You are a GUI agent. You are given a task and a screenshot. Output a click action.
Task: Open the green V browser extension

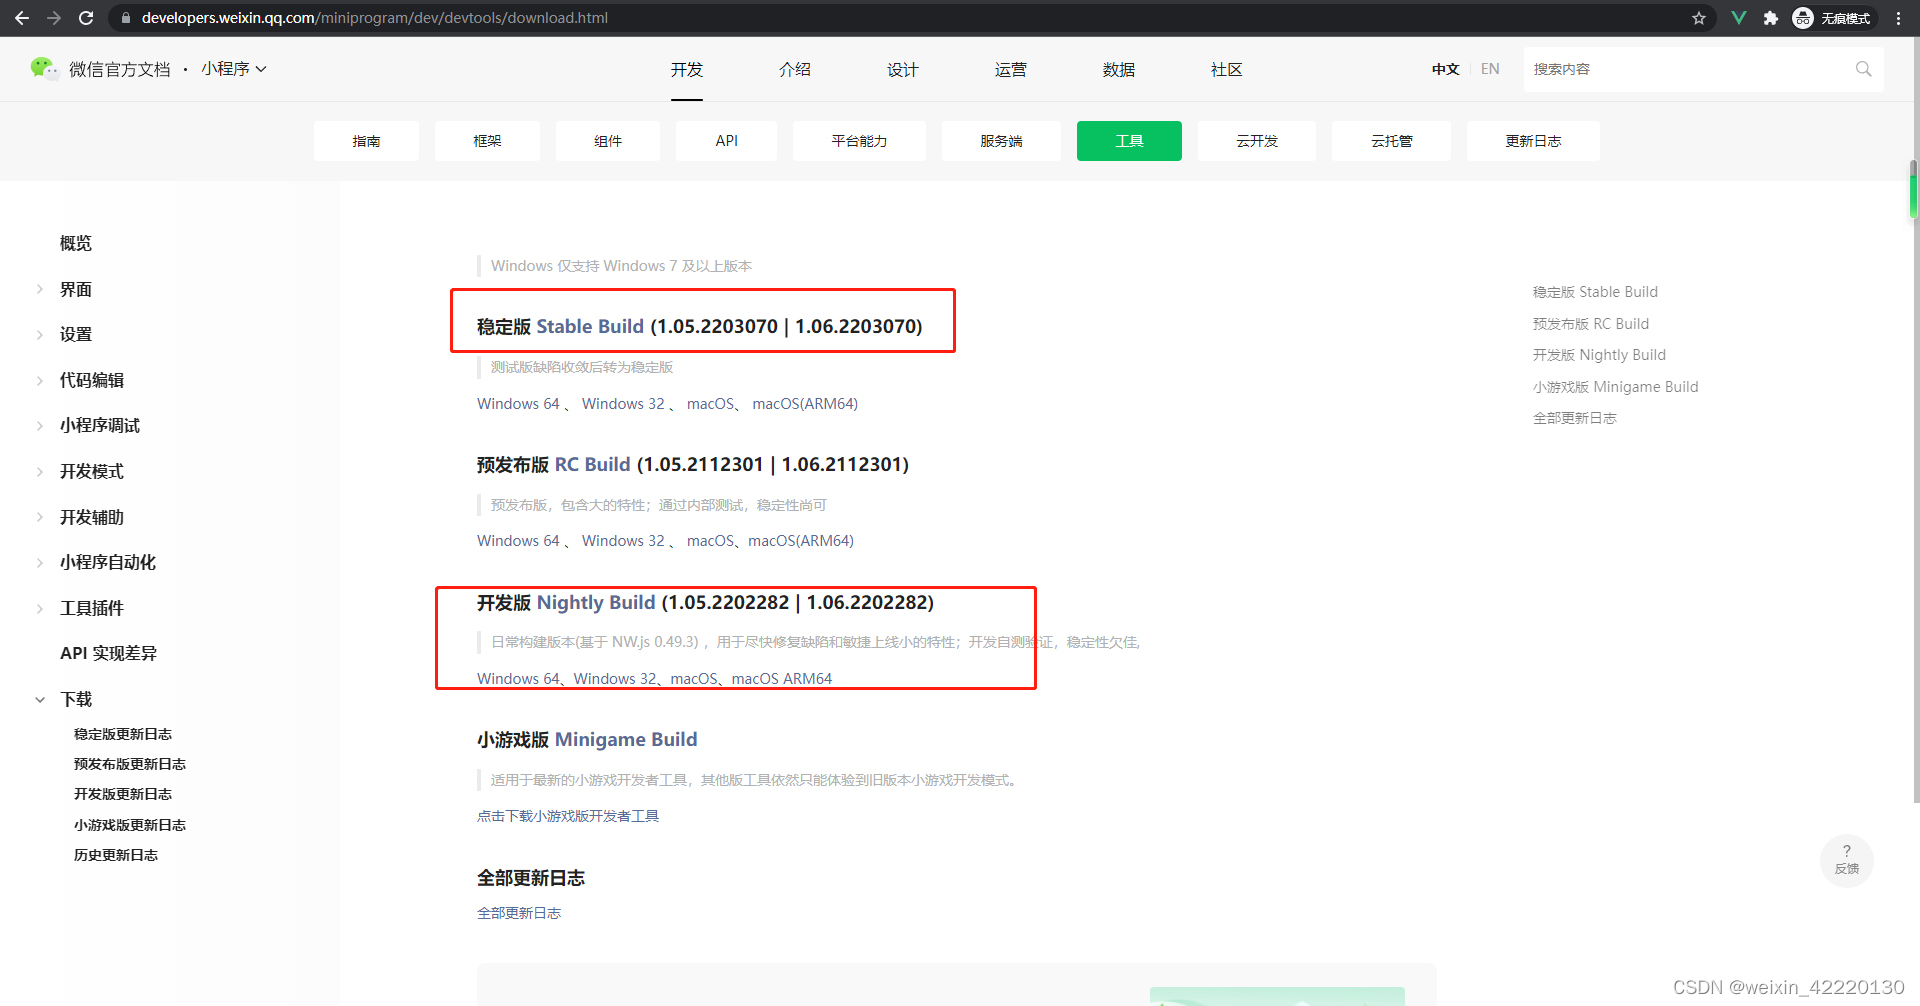[x=1739, y=18]
